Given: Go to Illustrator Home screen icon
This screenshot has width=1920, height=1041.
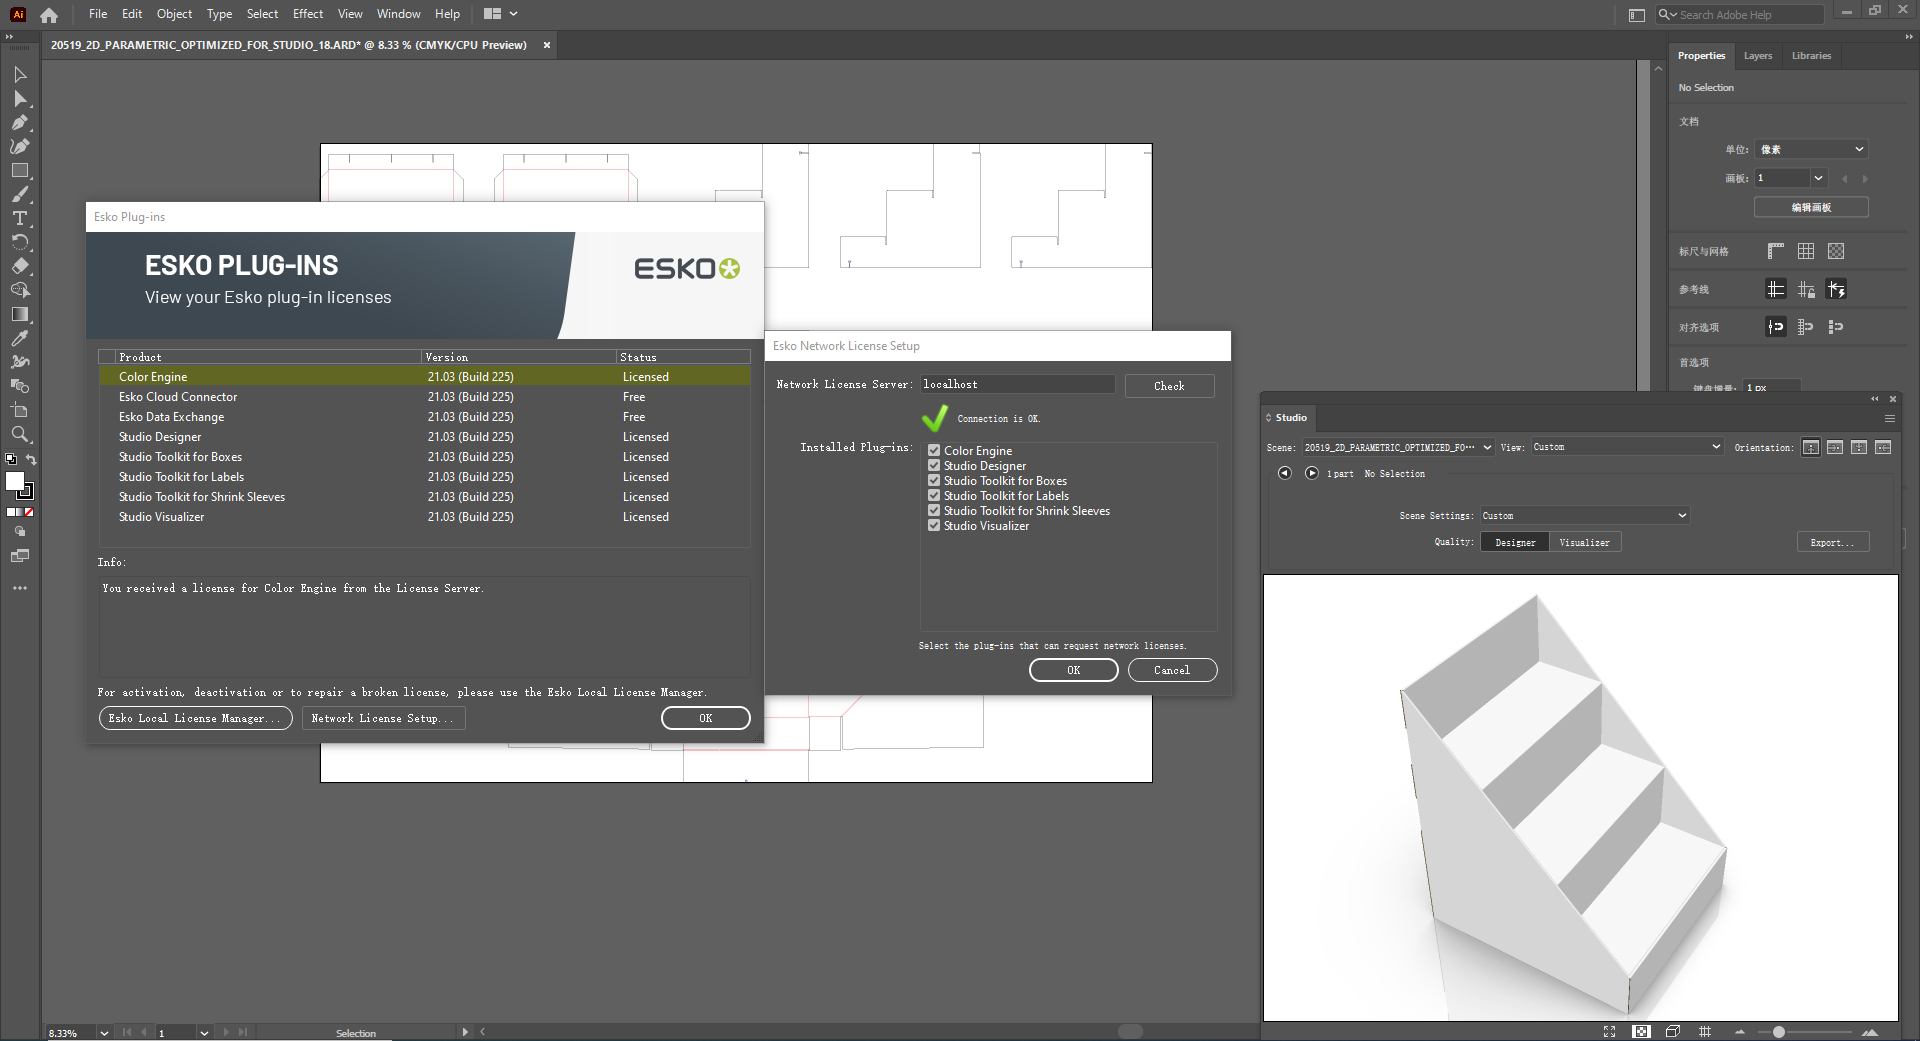Looking at the screenshot, I should click(49, 15).
